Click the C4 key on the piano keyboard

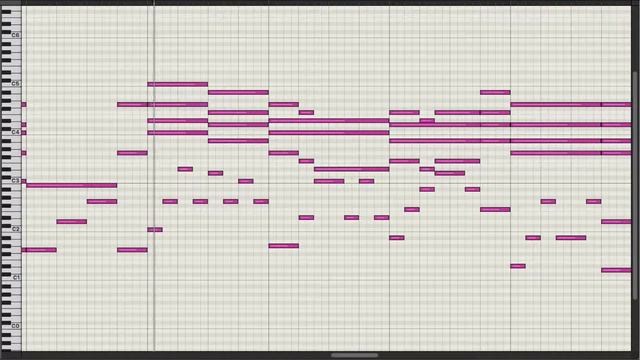11,132
